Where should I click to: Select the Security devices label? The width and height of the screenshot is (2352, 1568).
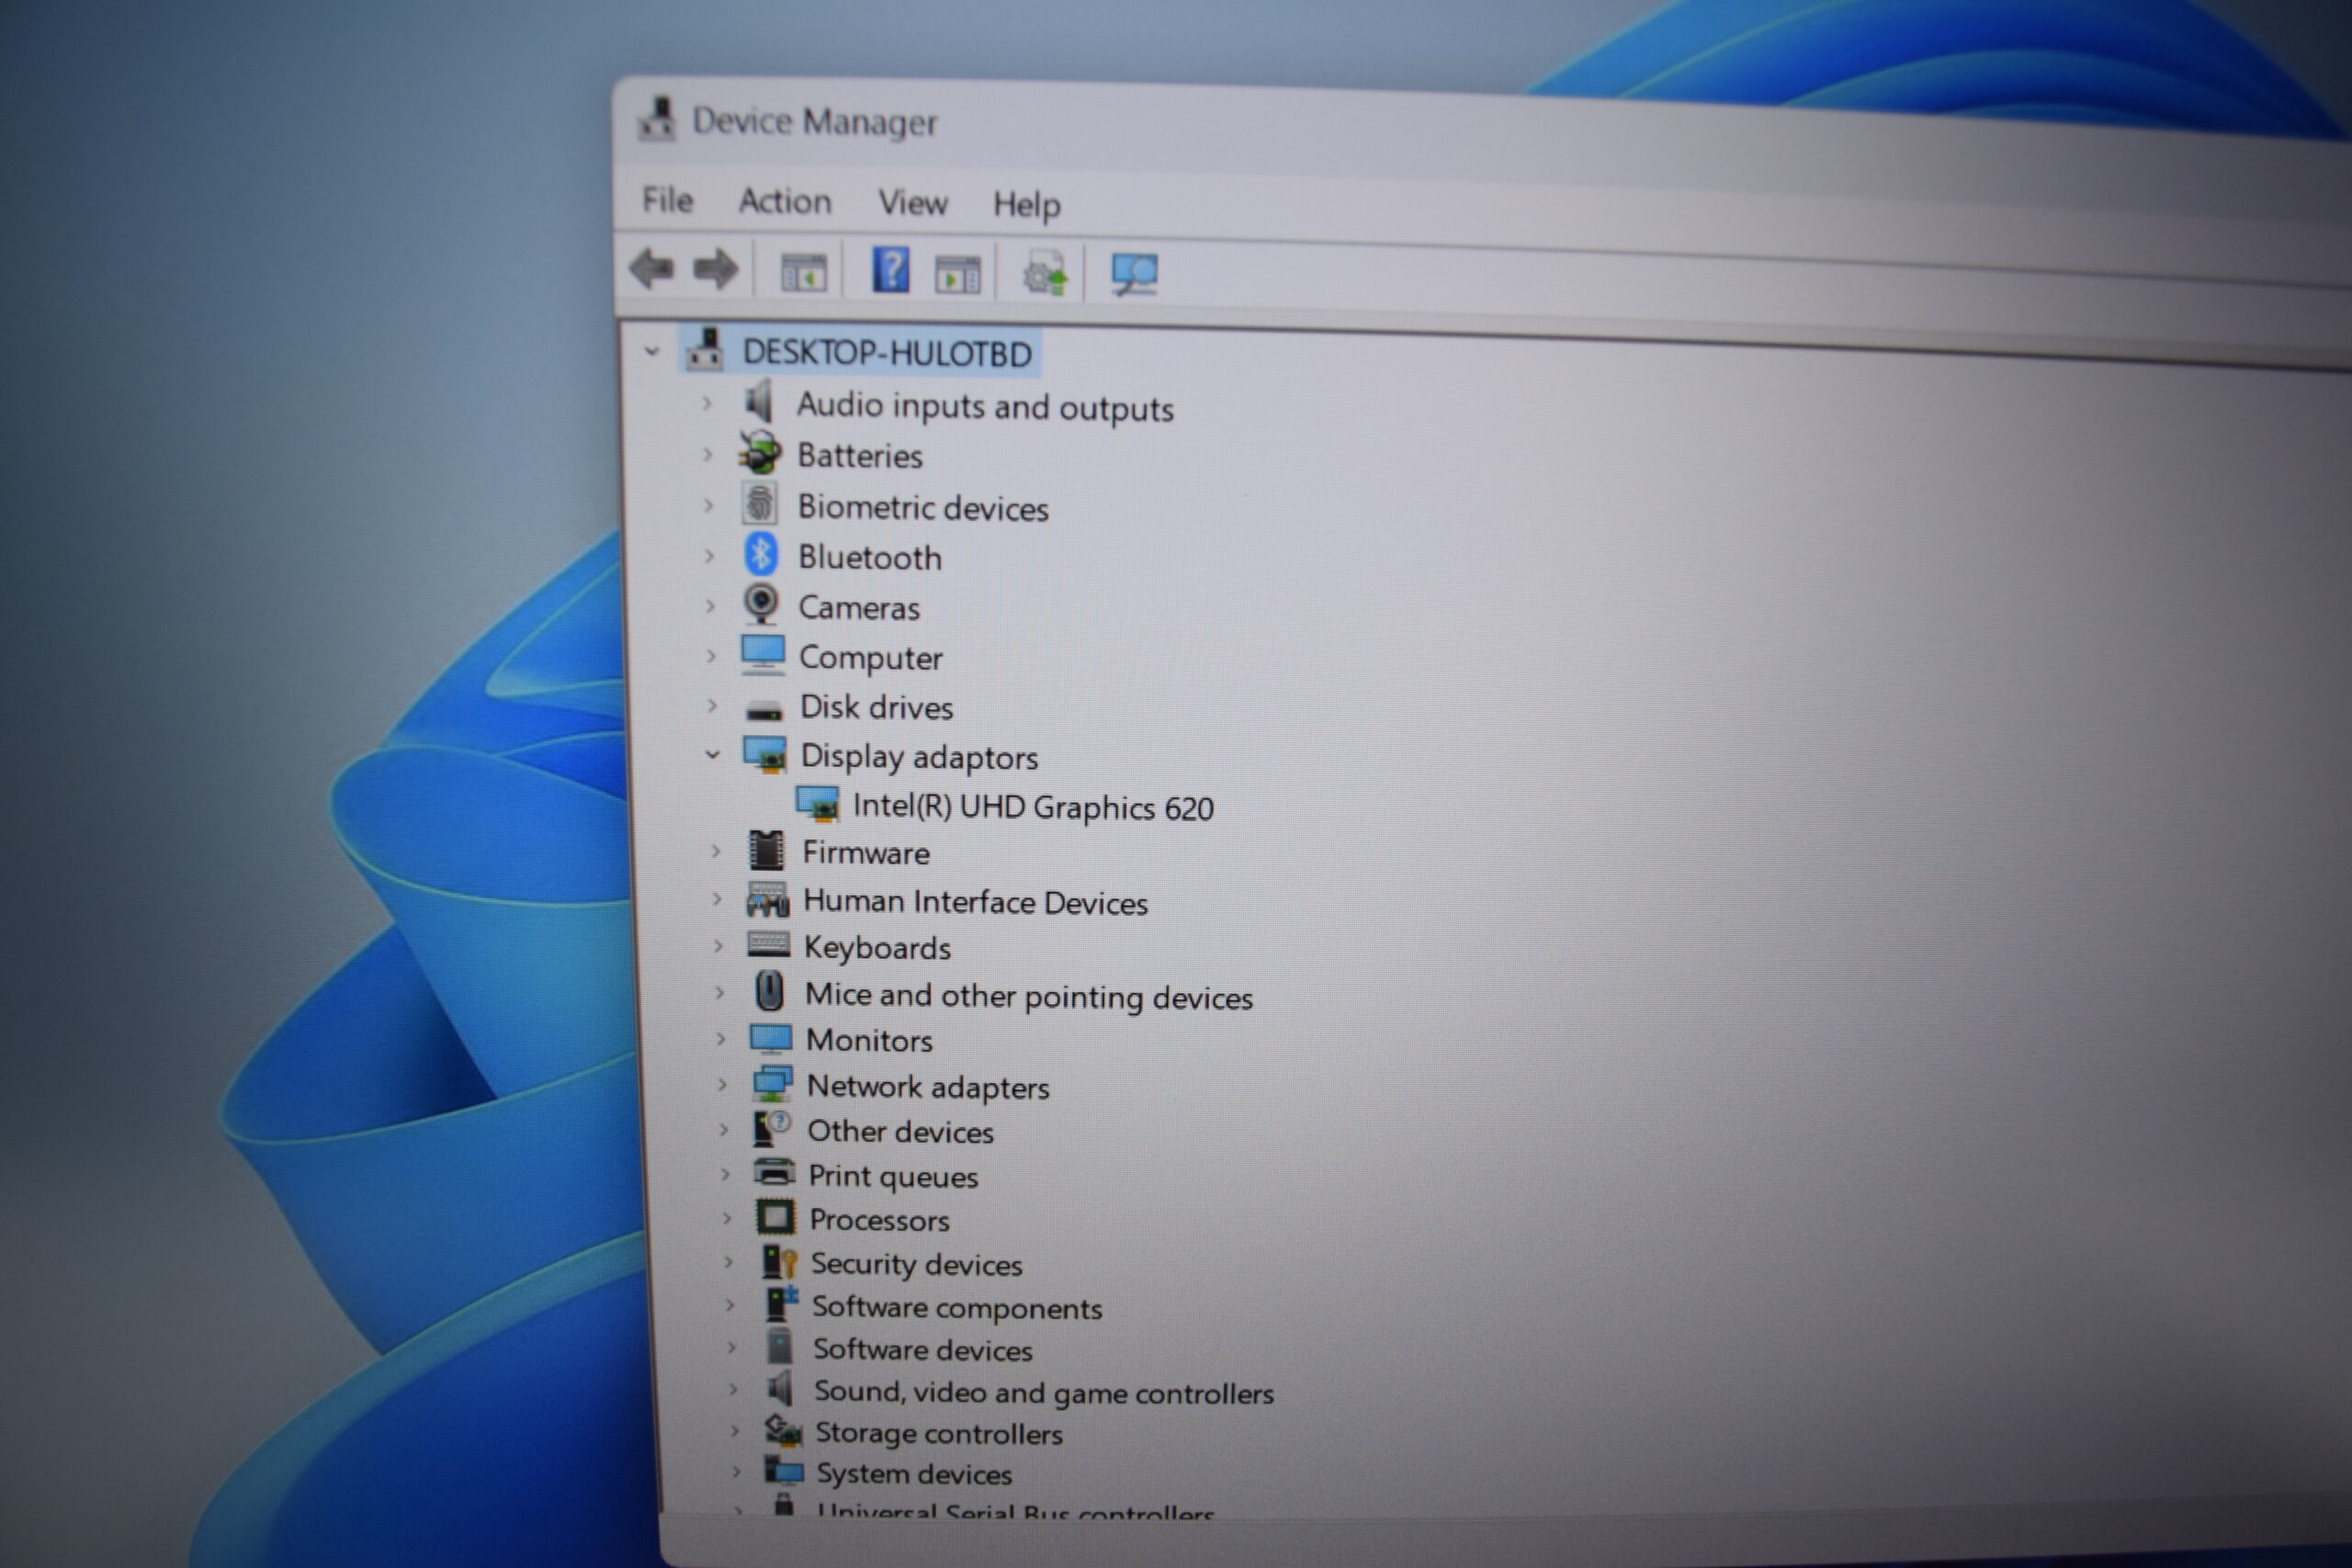click(917, 1264)
